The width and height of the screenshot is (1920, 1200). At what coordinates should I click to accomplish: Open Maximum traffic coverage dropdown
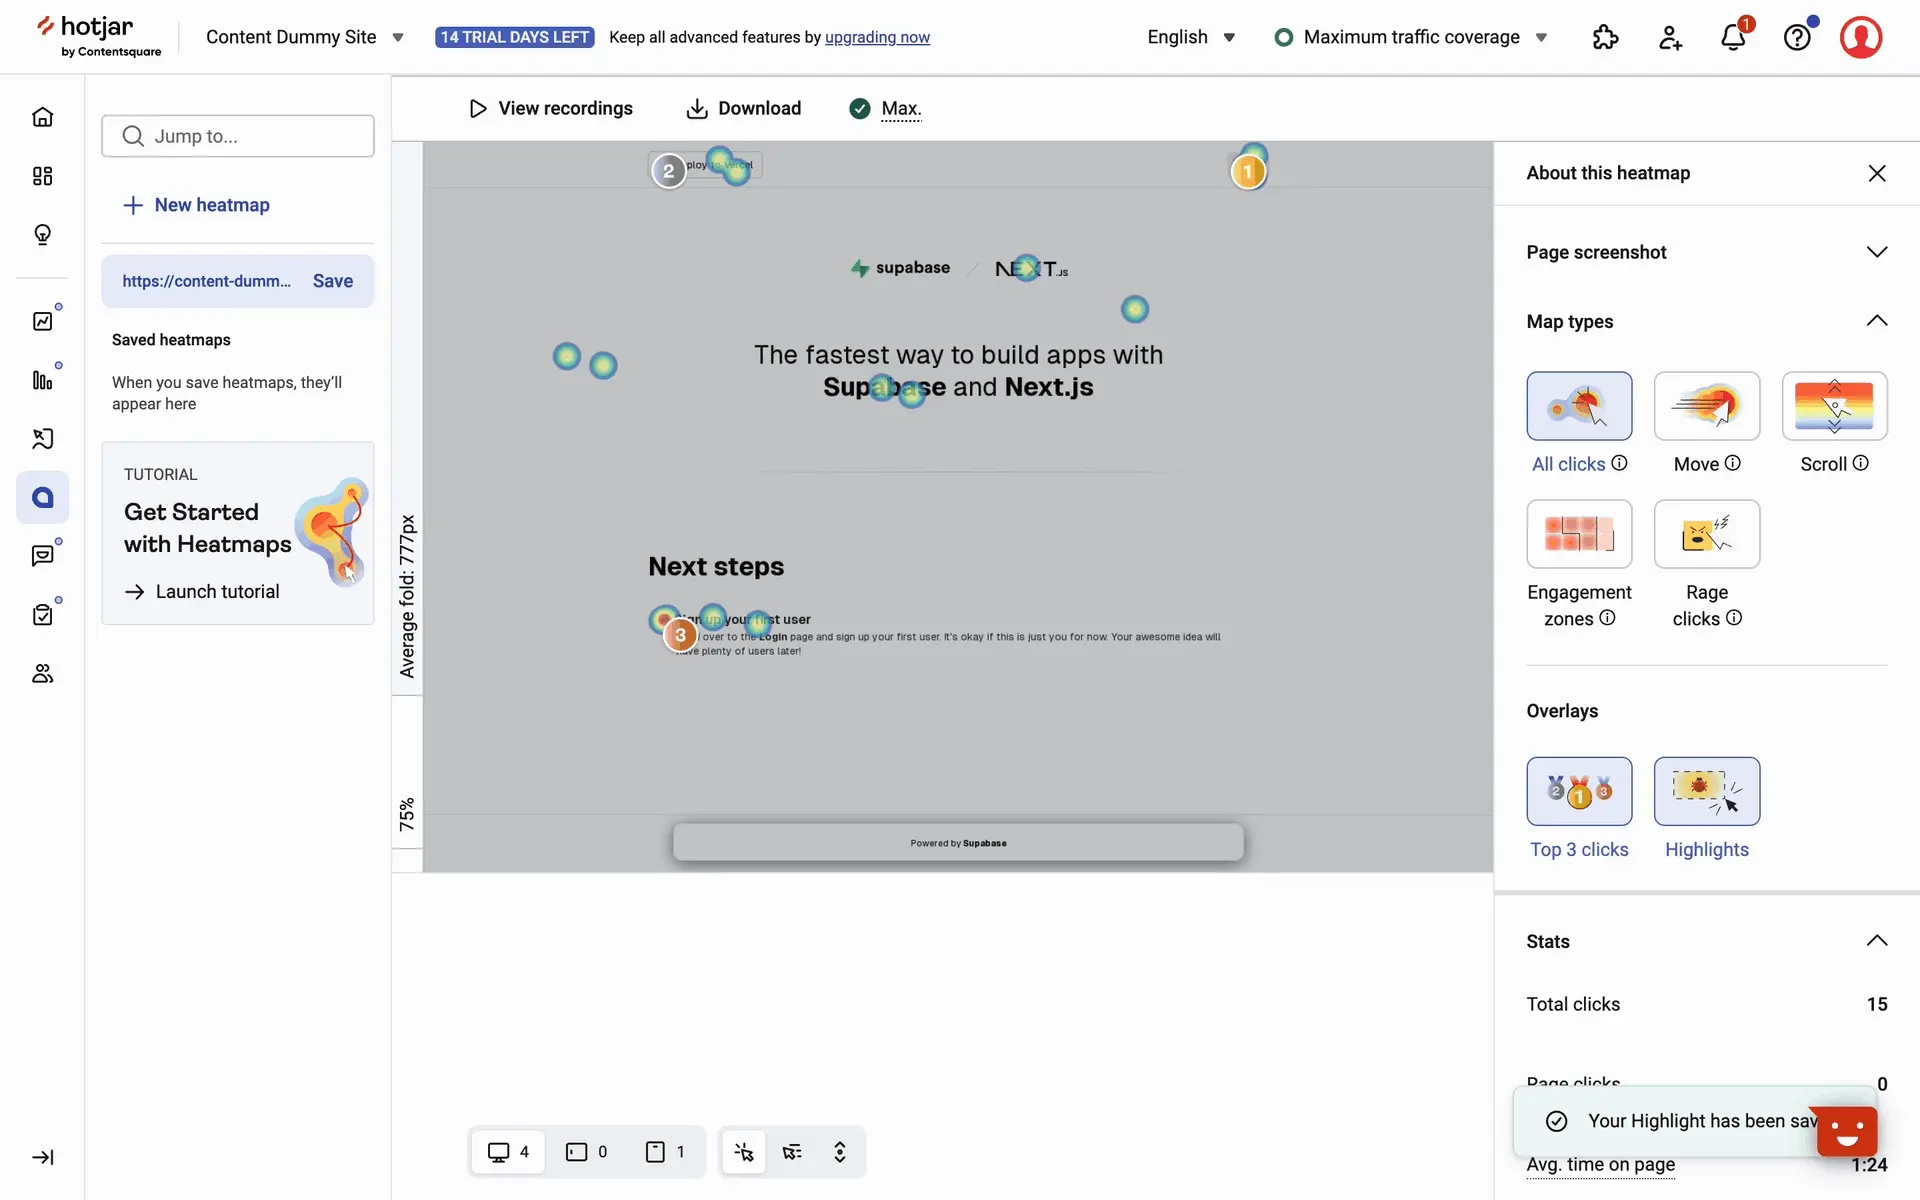pos(1411,37)
